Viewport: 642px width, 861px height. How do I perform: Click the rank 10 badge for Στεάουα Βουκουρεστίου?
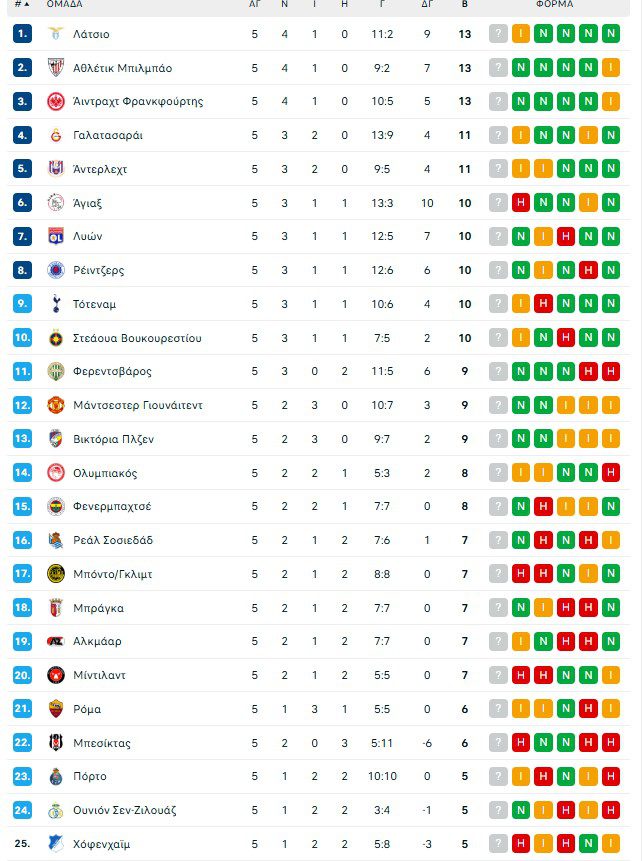pos(23,338)
